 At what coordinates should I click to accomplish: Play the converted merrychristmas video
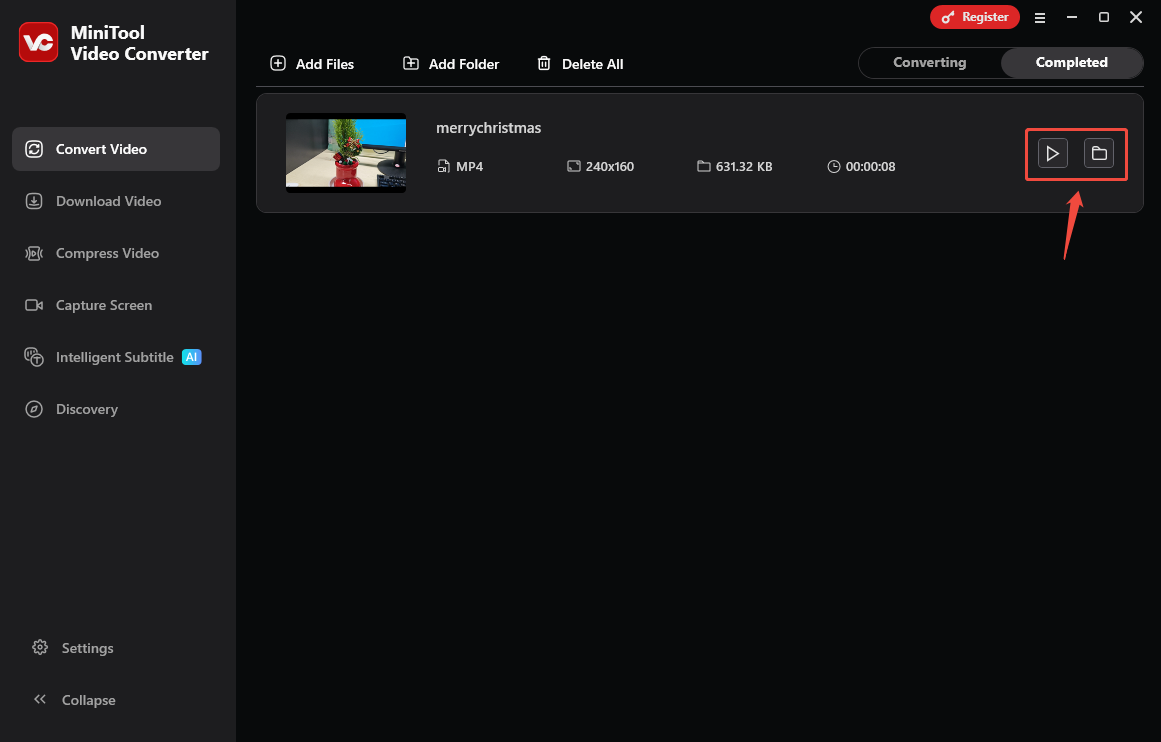click(x=1051, y=153)
